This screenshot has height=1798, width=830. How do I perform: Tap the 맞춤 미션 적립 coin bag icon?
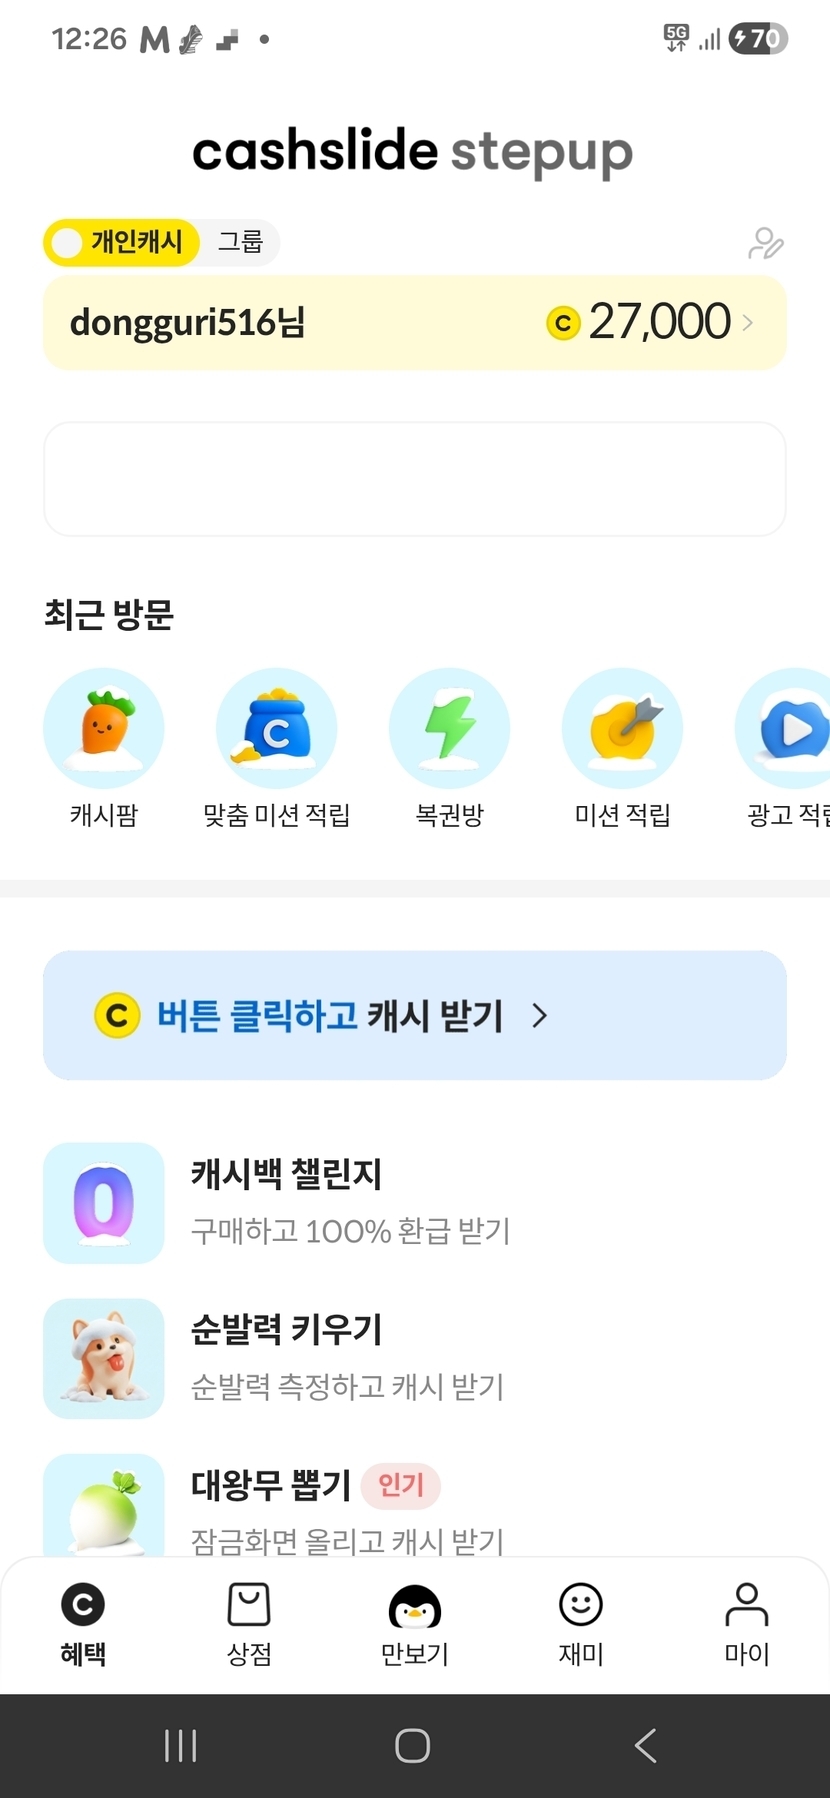point(276,728)
